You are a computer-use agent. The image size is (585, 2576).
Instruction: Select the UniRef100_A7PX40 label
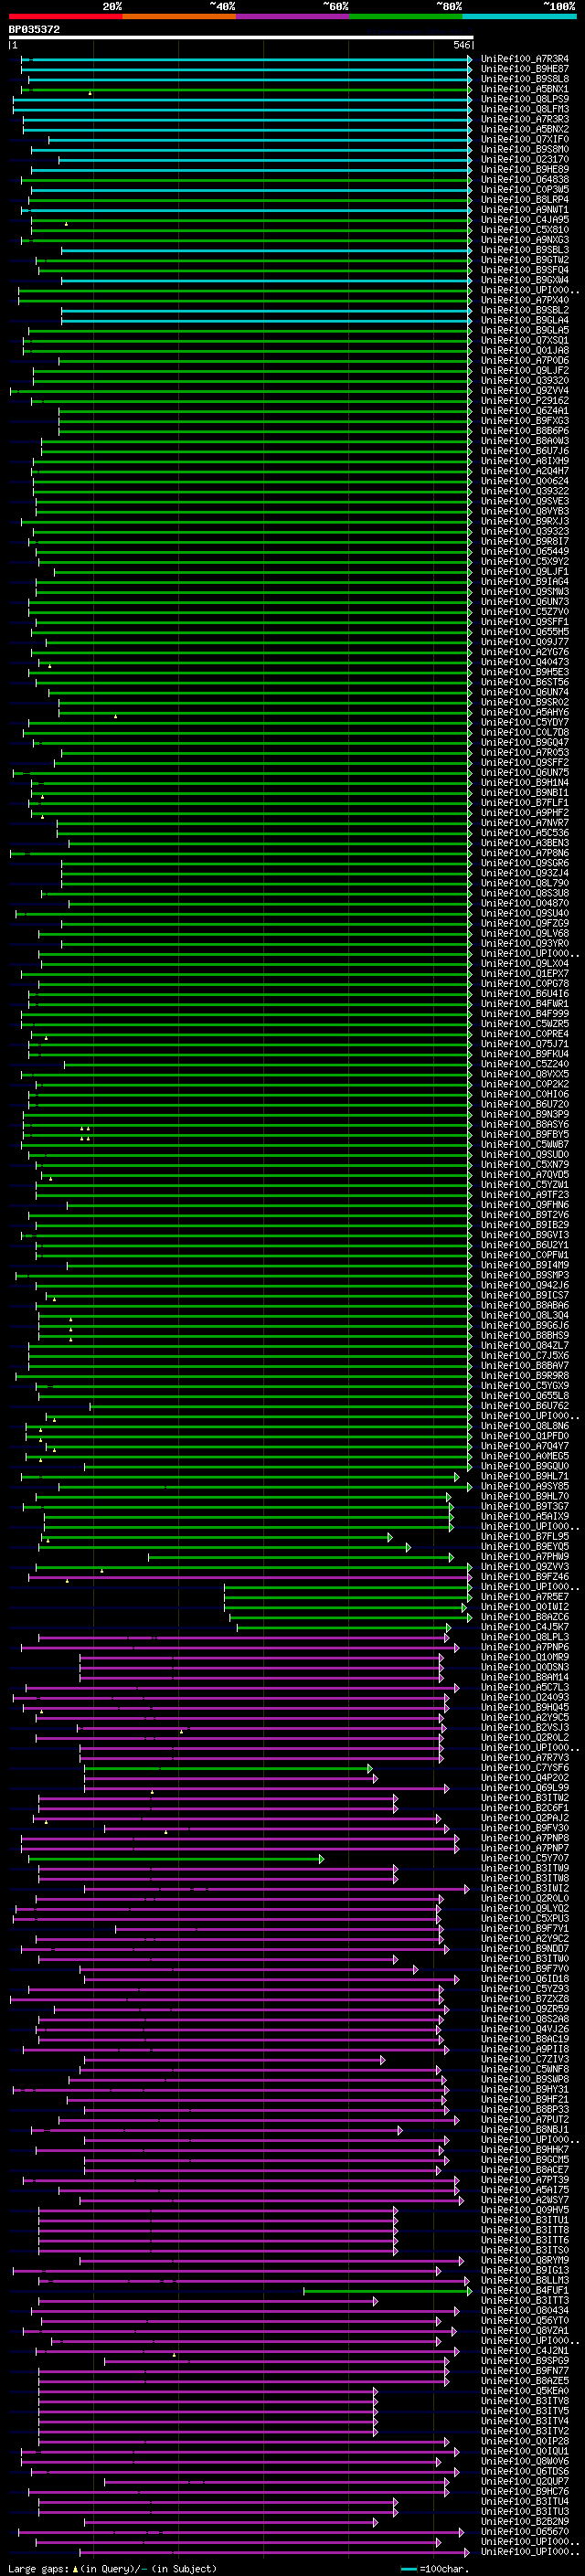click(x=525, y=300)
